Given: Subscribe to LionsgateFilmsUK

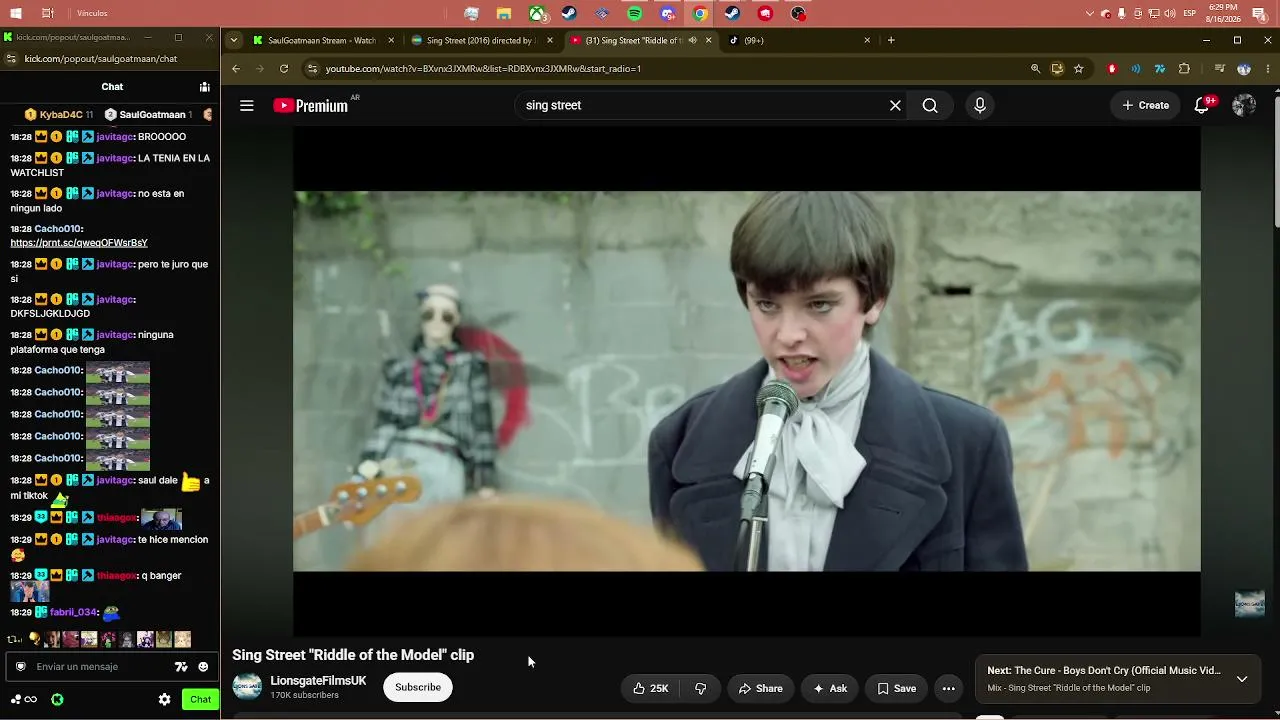Looking at the screenshot, I should coord(418,687).
